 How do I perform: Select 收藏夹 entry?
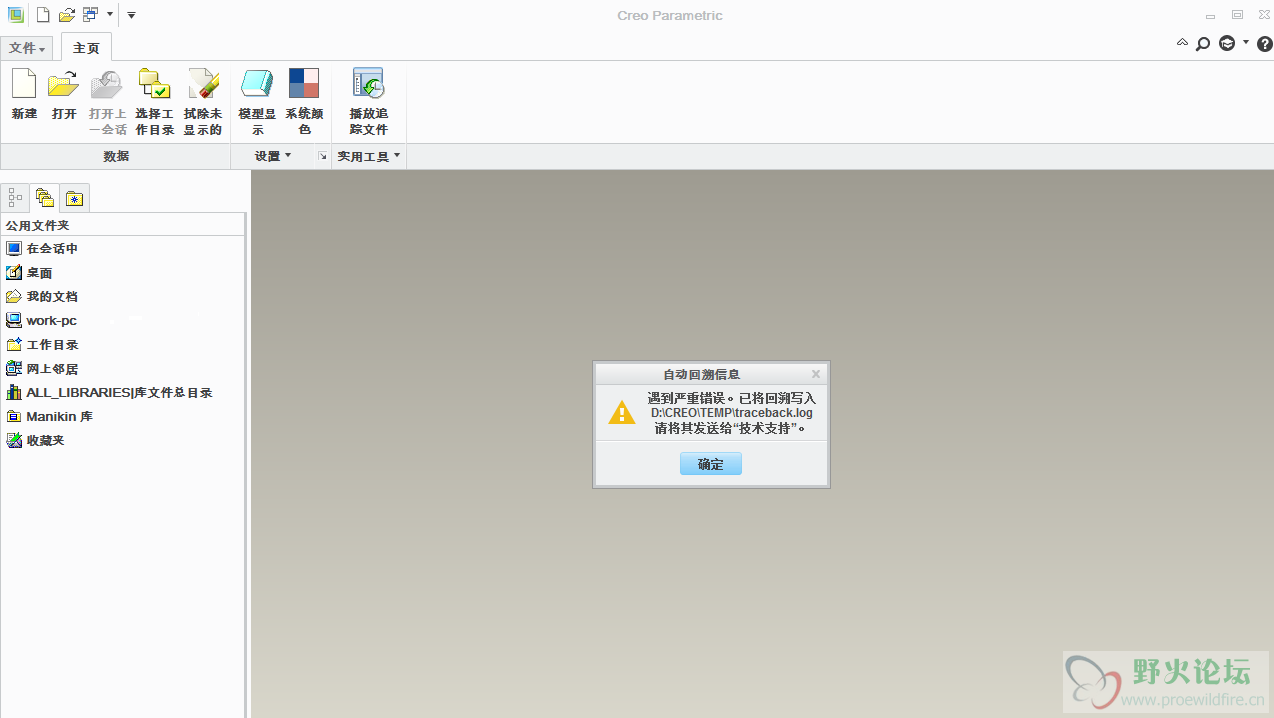(35, 440)
